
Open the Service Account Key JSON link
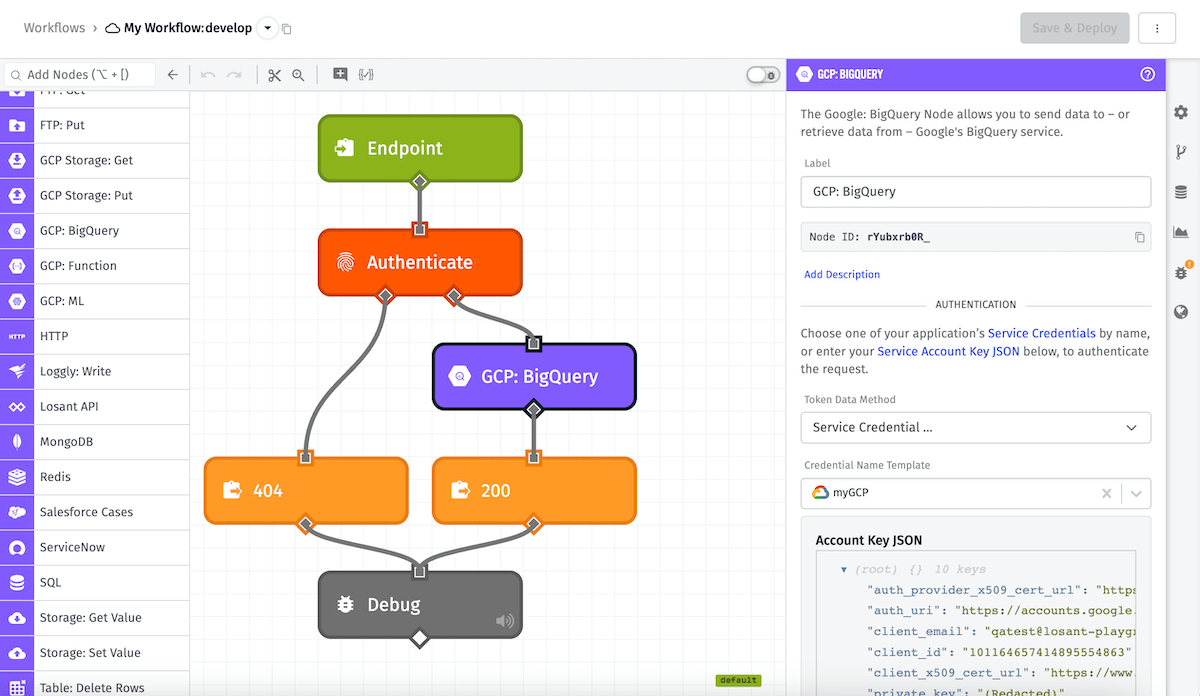948,352
